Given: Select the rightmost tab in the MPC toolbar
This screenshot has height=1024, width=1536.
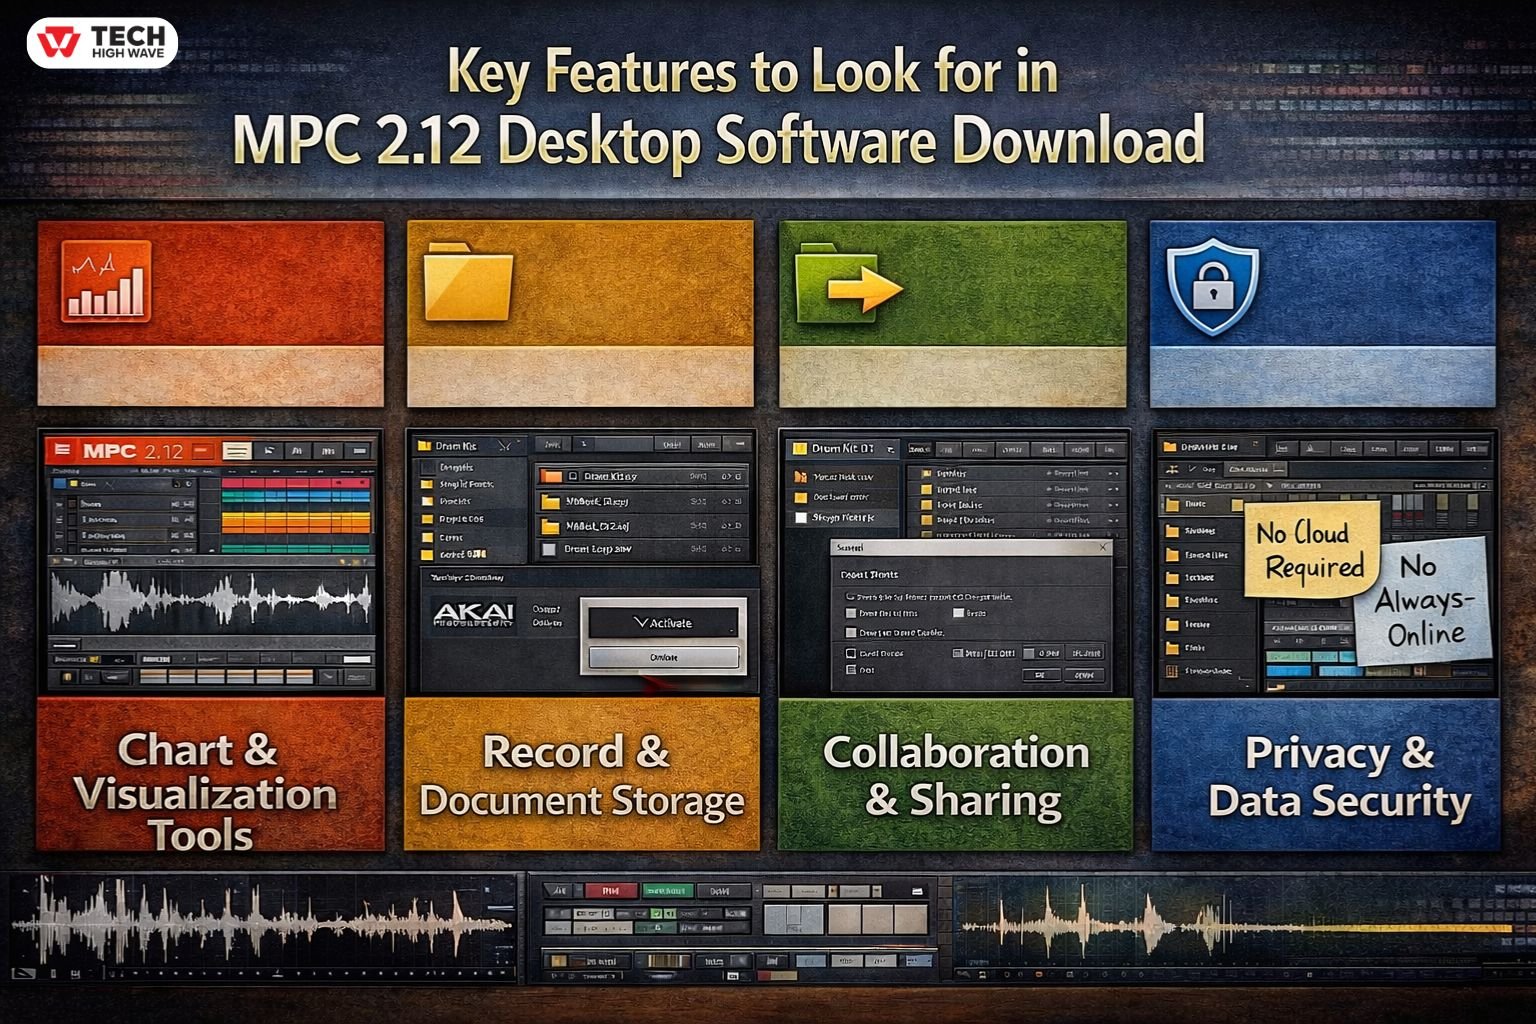Looking at the screenshot, I should click(x=360, y=450).
